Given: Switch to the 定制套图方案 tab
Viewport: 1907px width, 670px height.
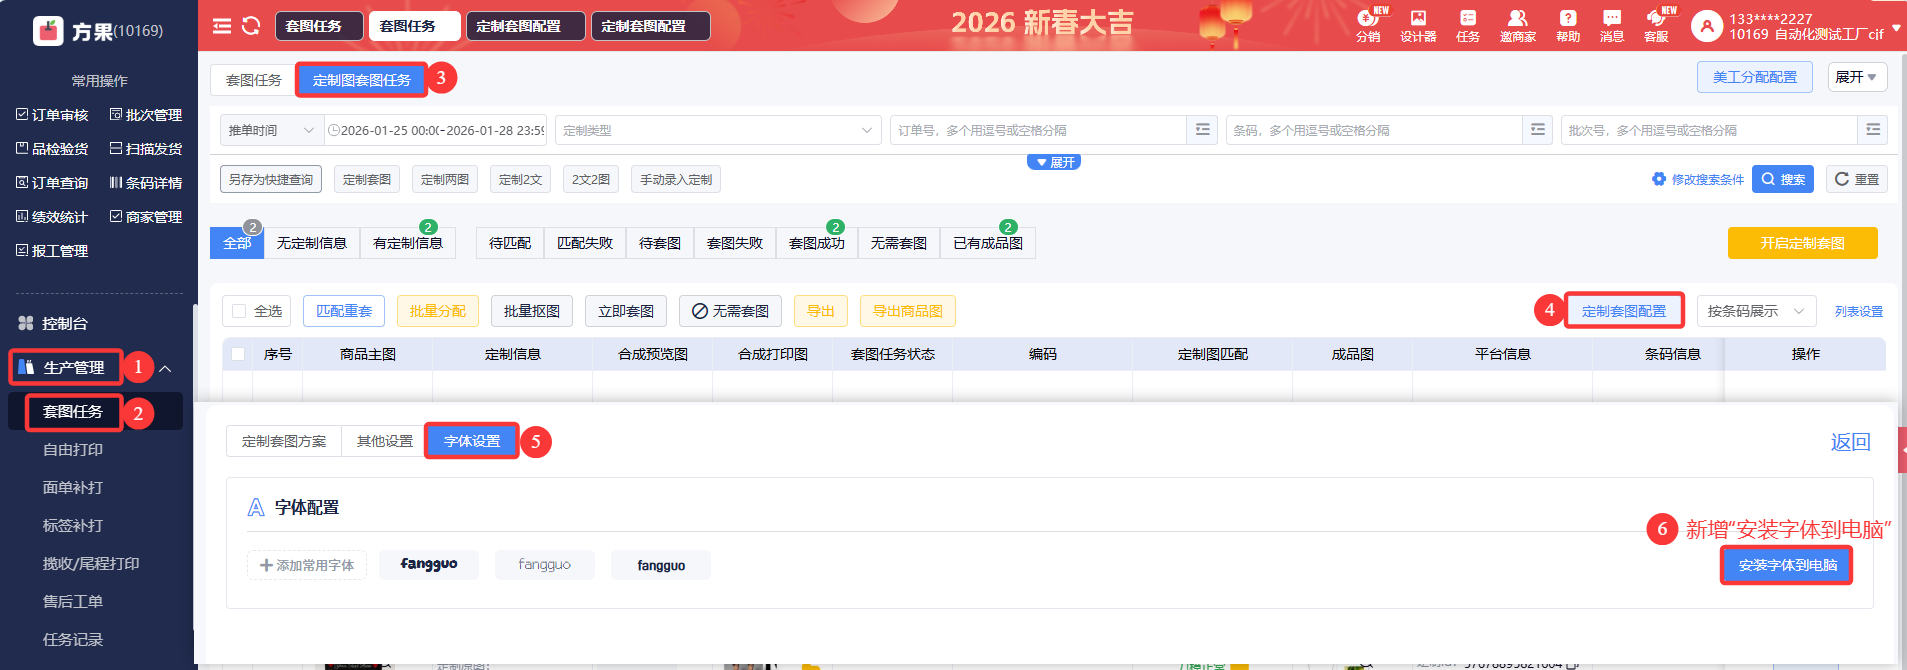Looking at the screenshot, I should (284, 441).
